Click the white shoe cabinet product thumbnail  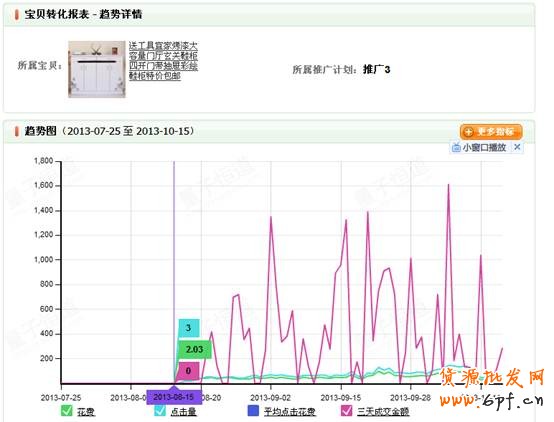point(97,69)
